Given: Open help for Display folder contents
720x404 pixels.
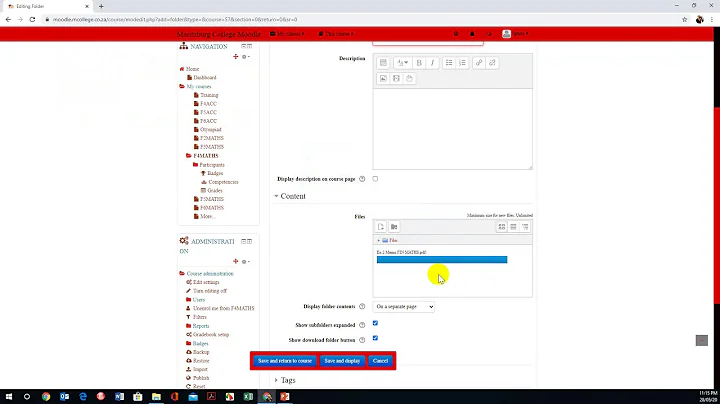Looking at the screenshot, I should coord(362,307).
